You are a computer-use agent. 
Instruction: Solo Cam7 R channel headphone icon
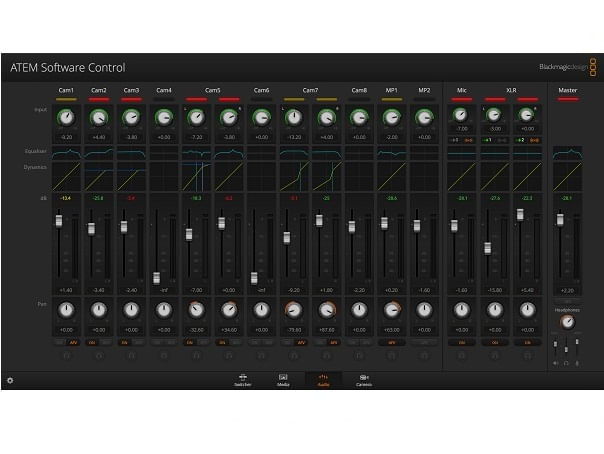tap(327, 355)
